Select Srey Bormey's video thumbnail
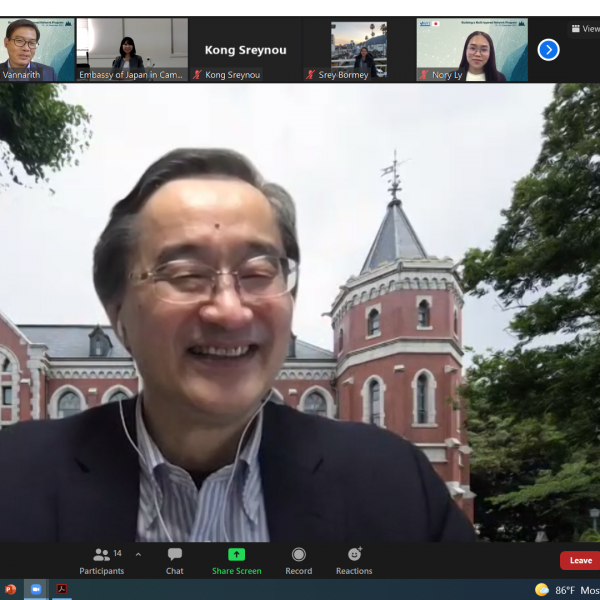 point(359,49)
